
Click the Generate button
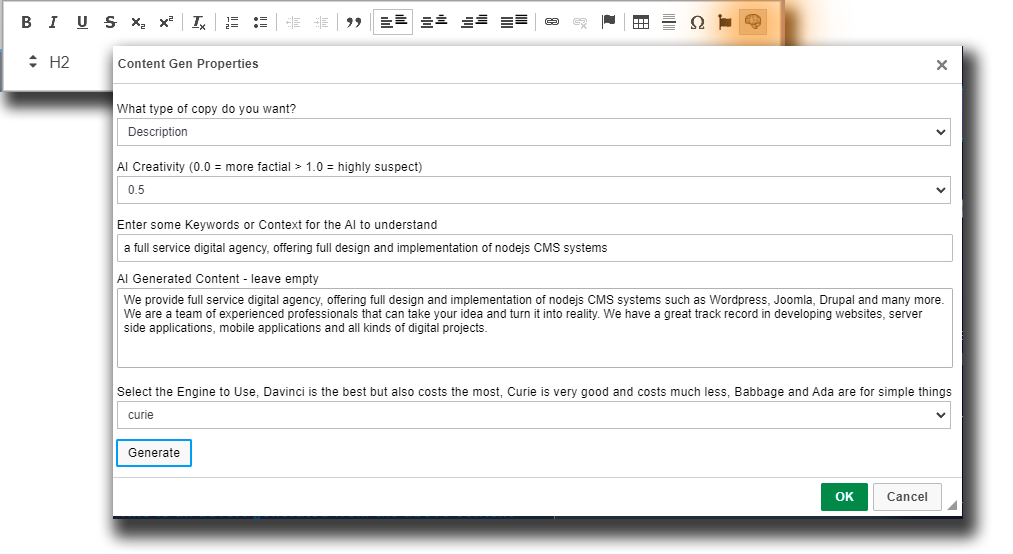[x=154, y=453]
